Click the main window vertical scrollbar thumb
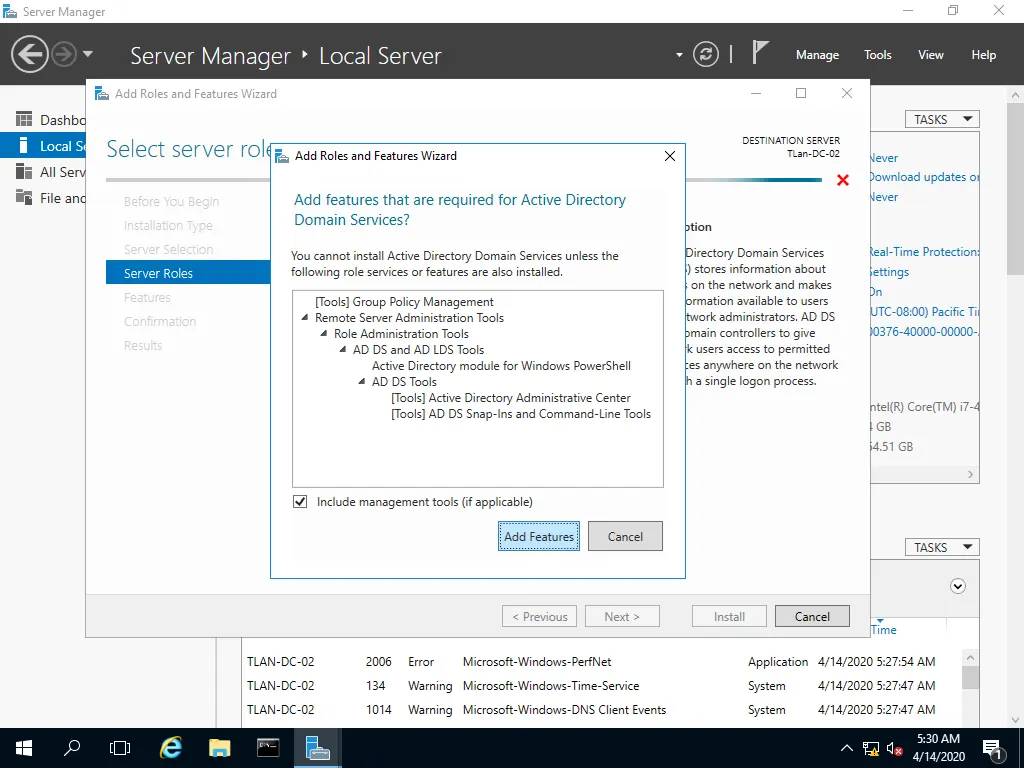 [1016, 189]
